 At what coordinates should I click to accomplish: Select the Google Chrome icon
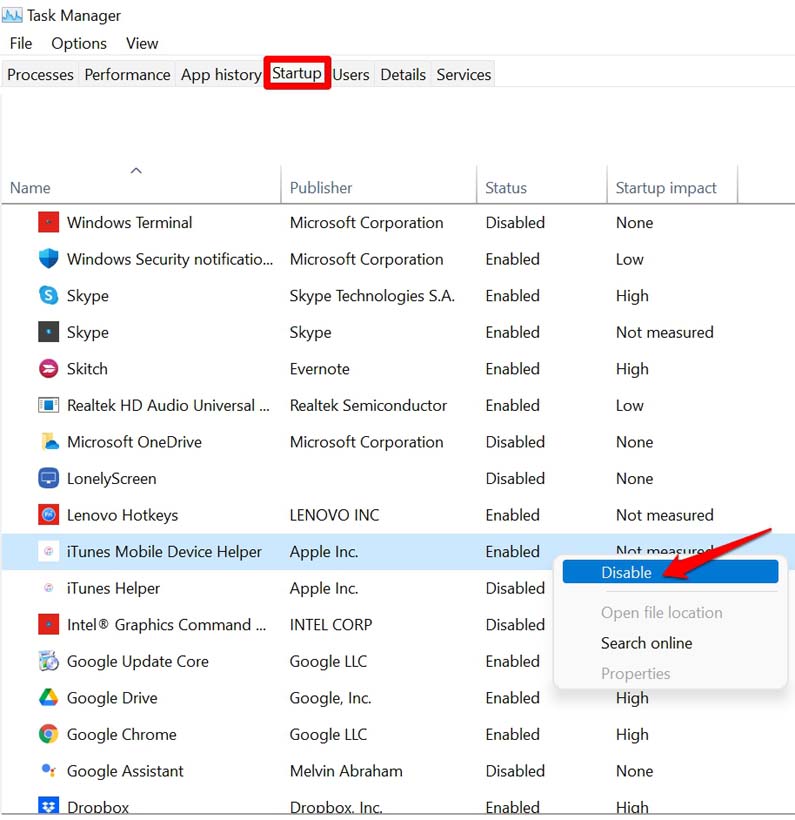click(48, 734)
